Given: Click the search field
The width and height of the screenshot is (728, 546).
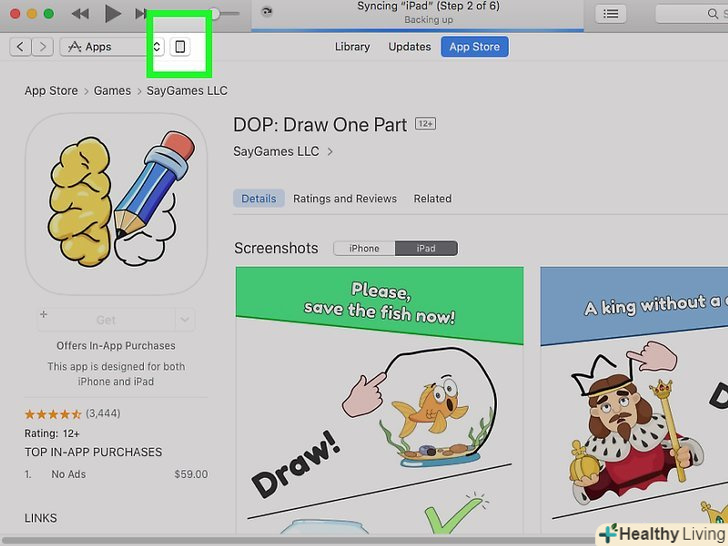Looking at the screenshot, I should coord(692,14).
